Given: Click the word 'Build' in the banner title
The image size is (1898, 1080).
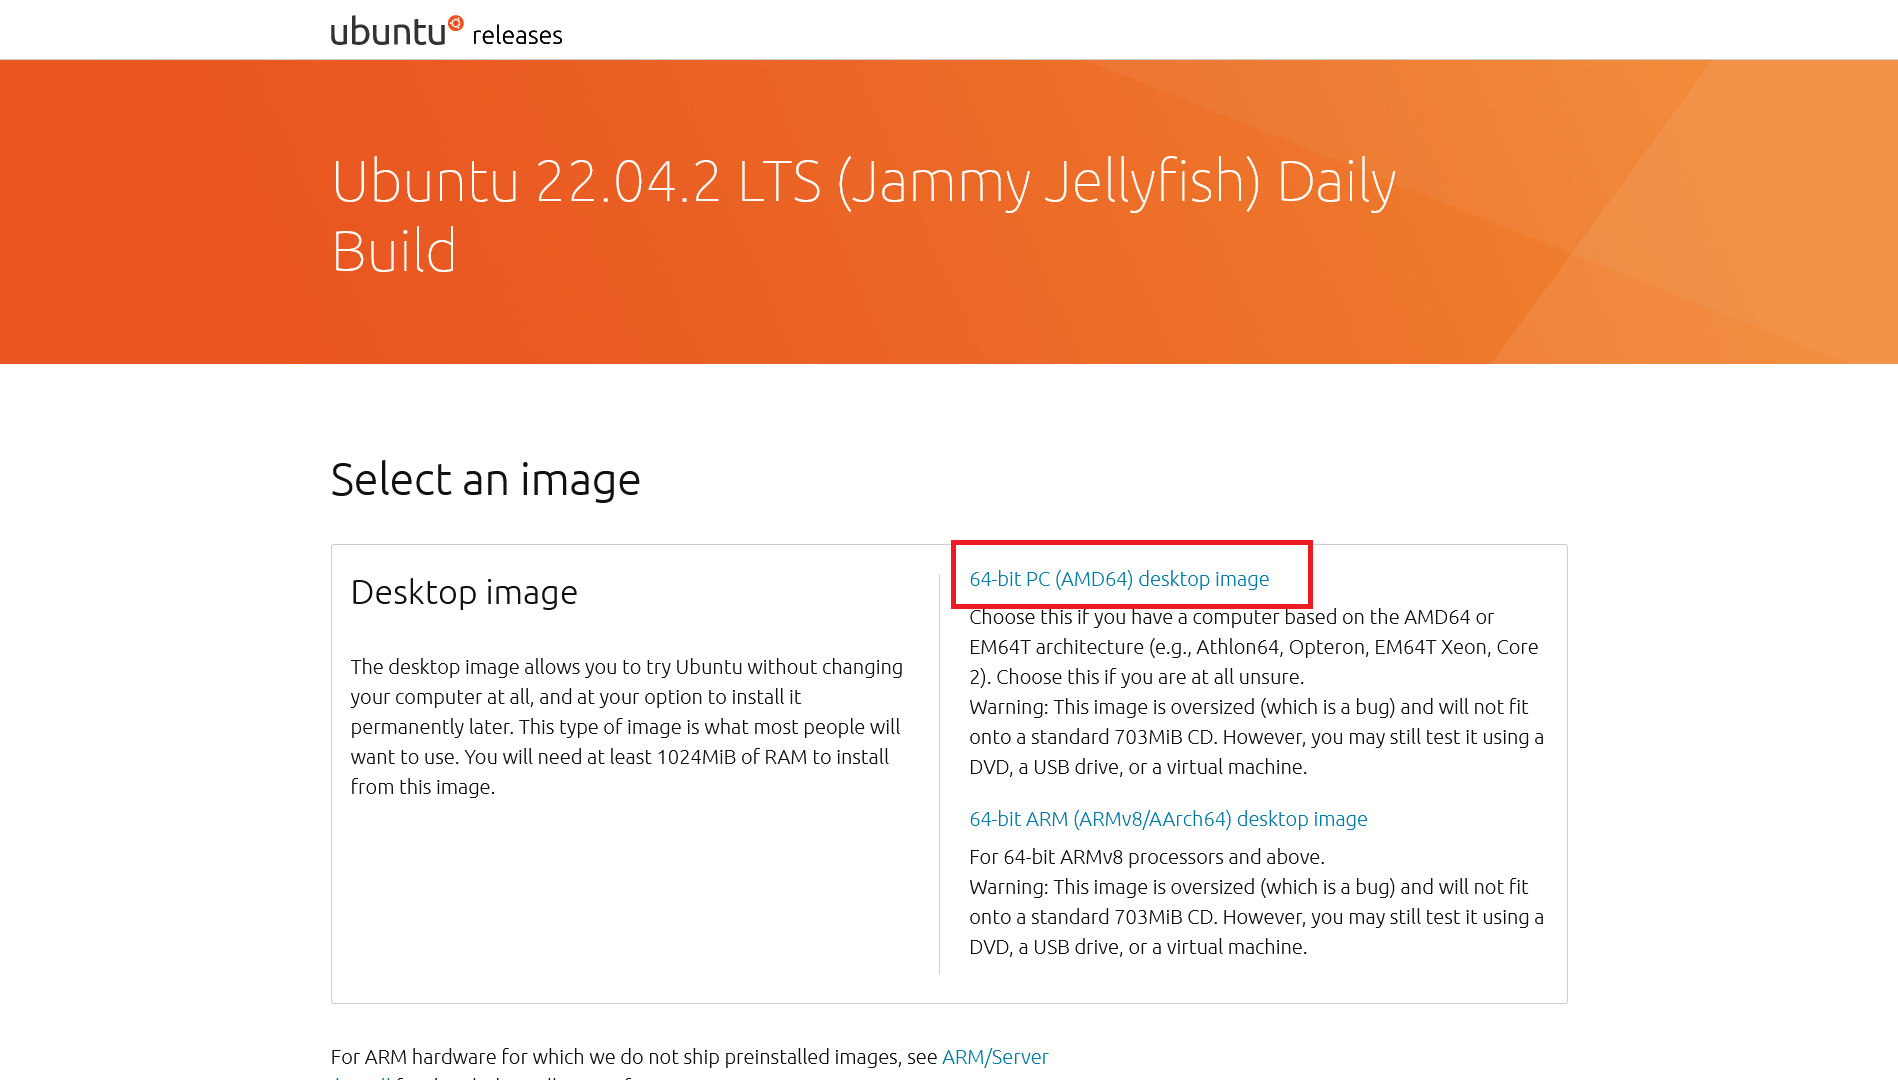Looking at the screenshot, I should click(394, 251).
